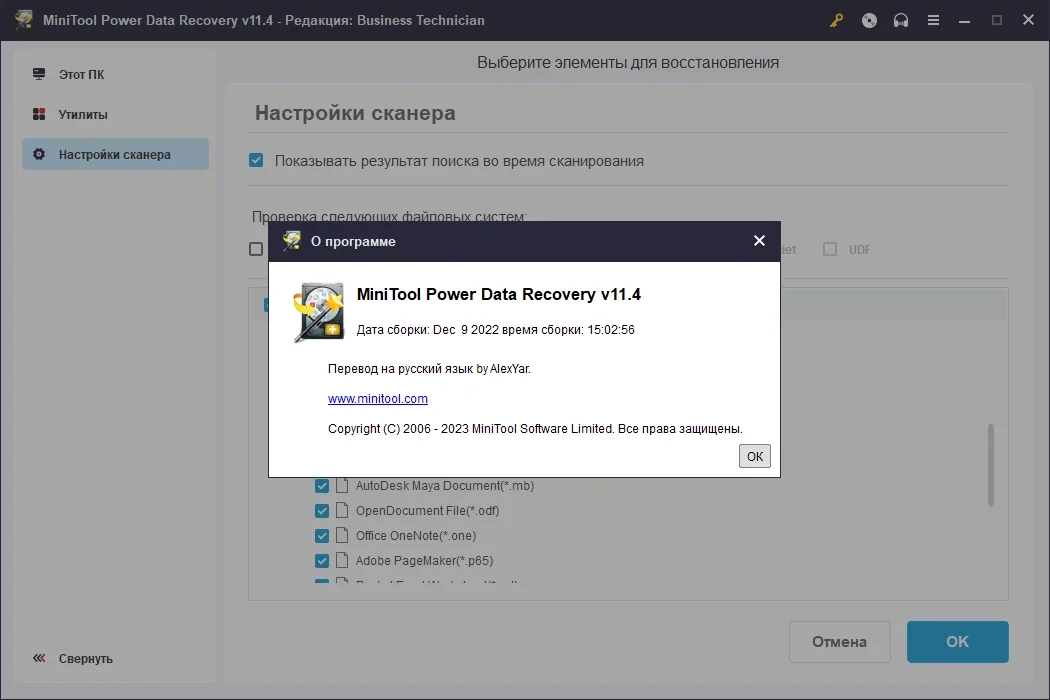Click the Перевод на русский язык by AlexYar text
This screenshot has height=700, width=1050.
429,368
